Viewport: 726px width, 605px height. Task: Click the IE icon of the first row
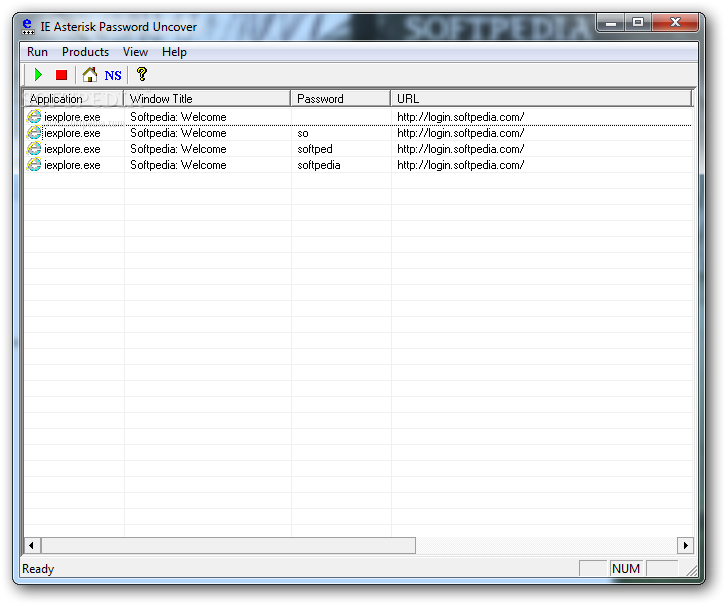(34, 117)
